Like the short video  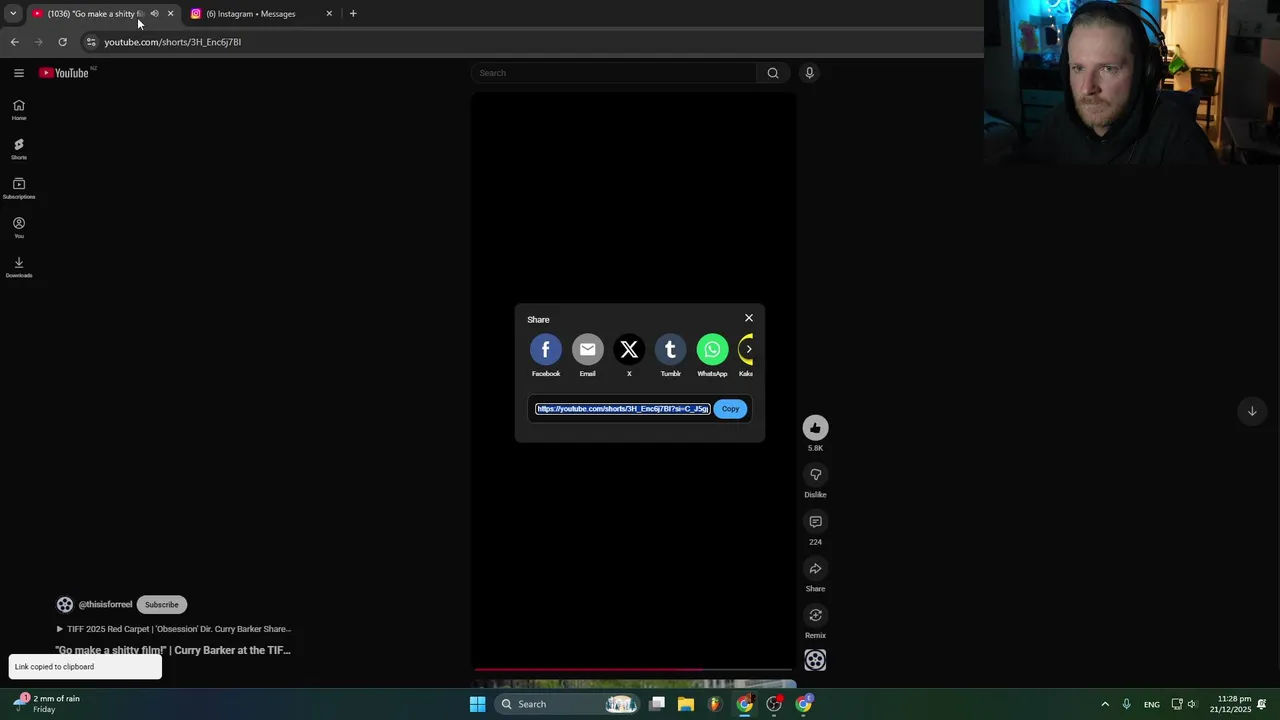pyautogui.click(x=815, y=428)
